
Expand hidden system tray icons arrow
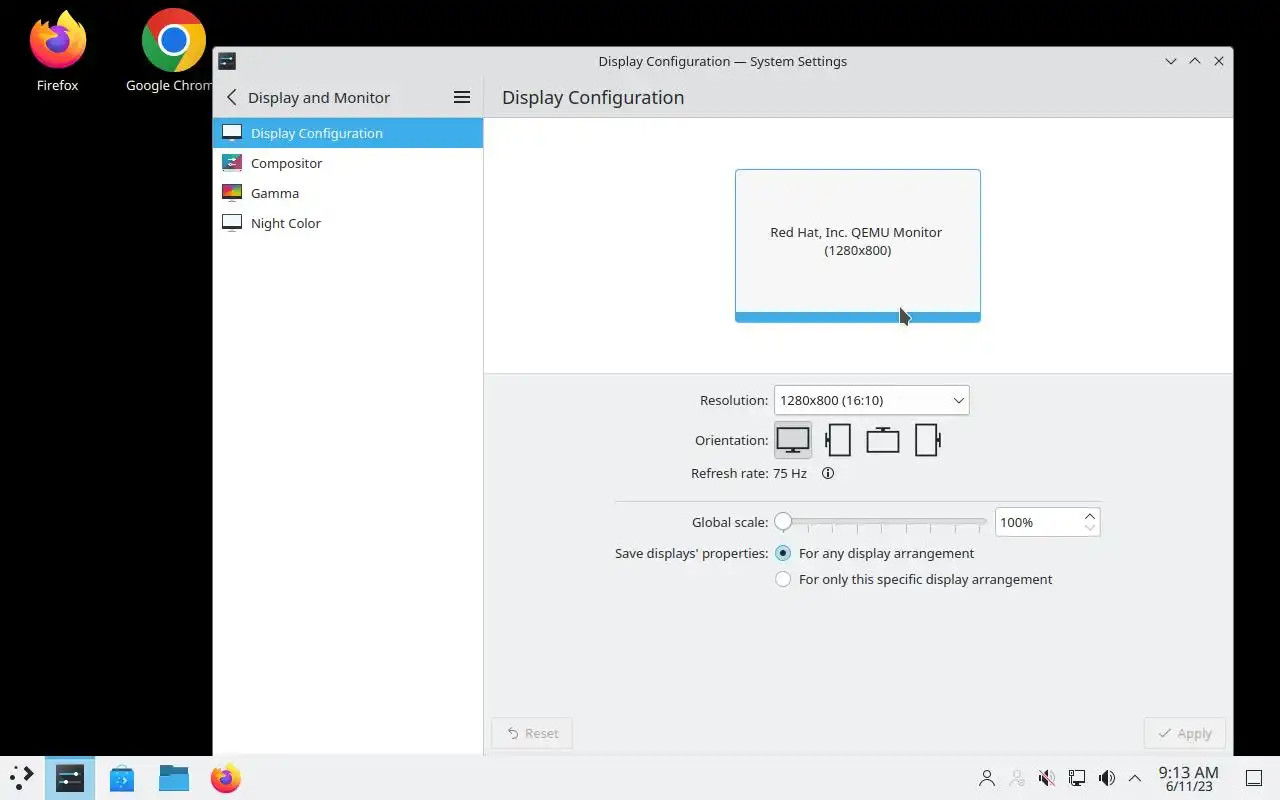click(1135, 778)
